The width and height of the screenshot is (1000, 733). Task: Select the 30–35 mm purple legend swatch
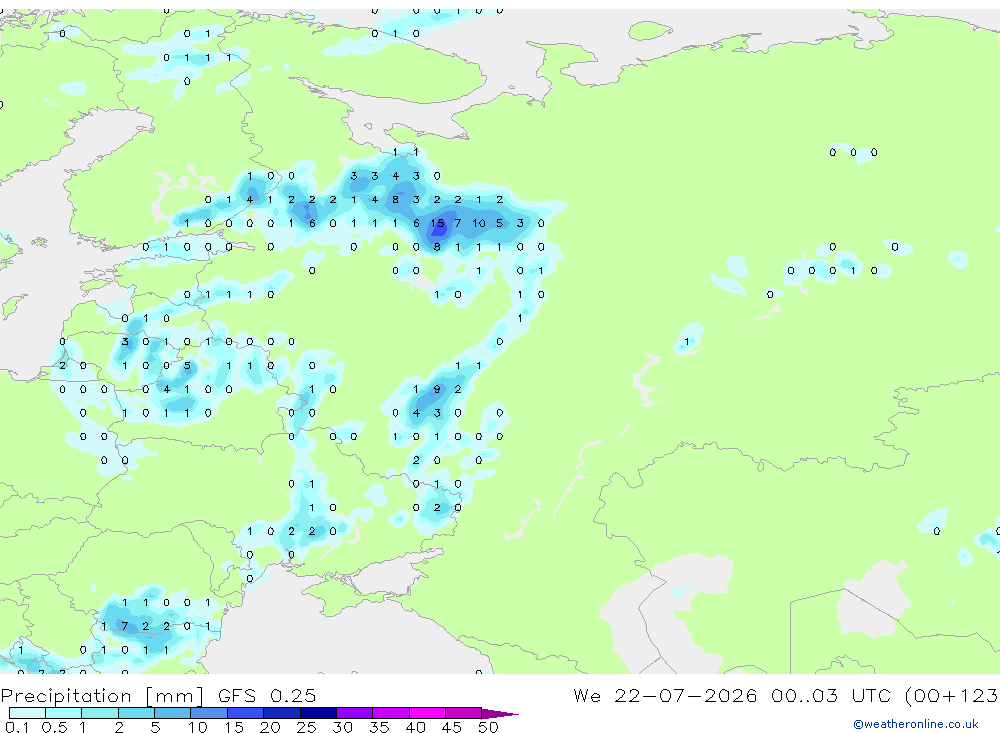point(355,713)
